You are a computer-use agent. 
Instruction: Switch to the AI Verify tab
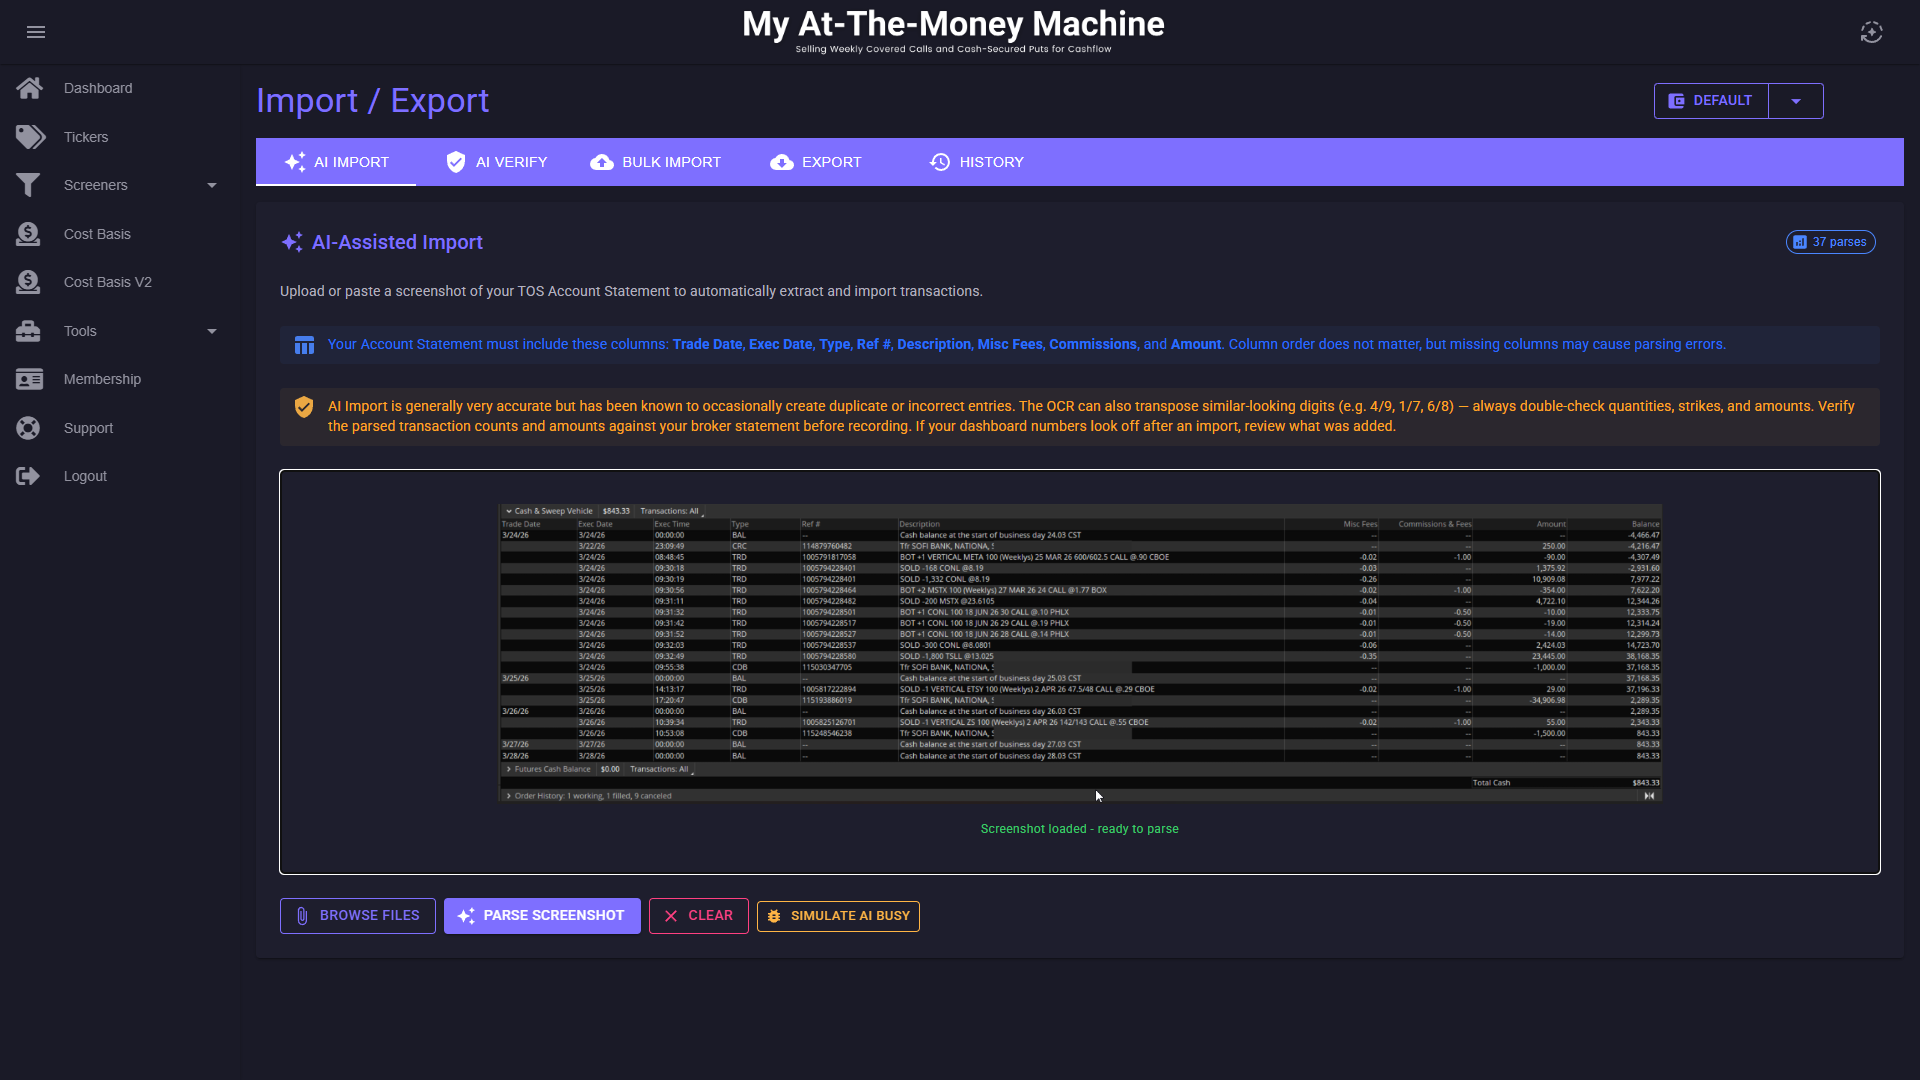[x=497, y=162]
